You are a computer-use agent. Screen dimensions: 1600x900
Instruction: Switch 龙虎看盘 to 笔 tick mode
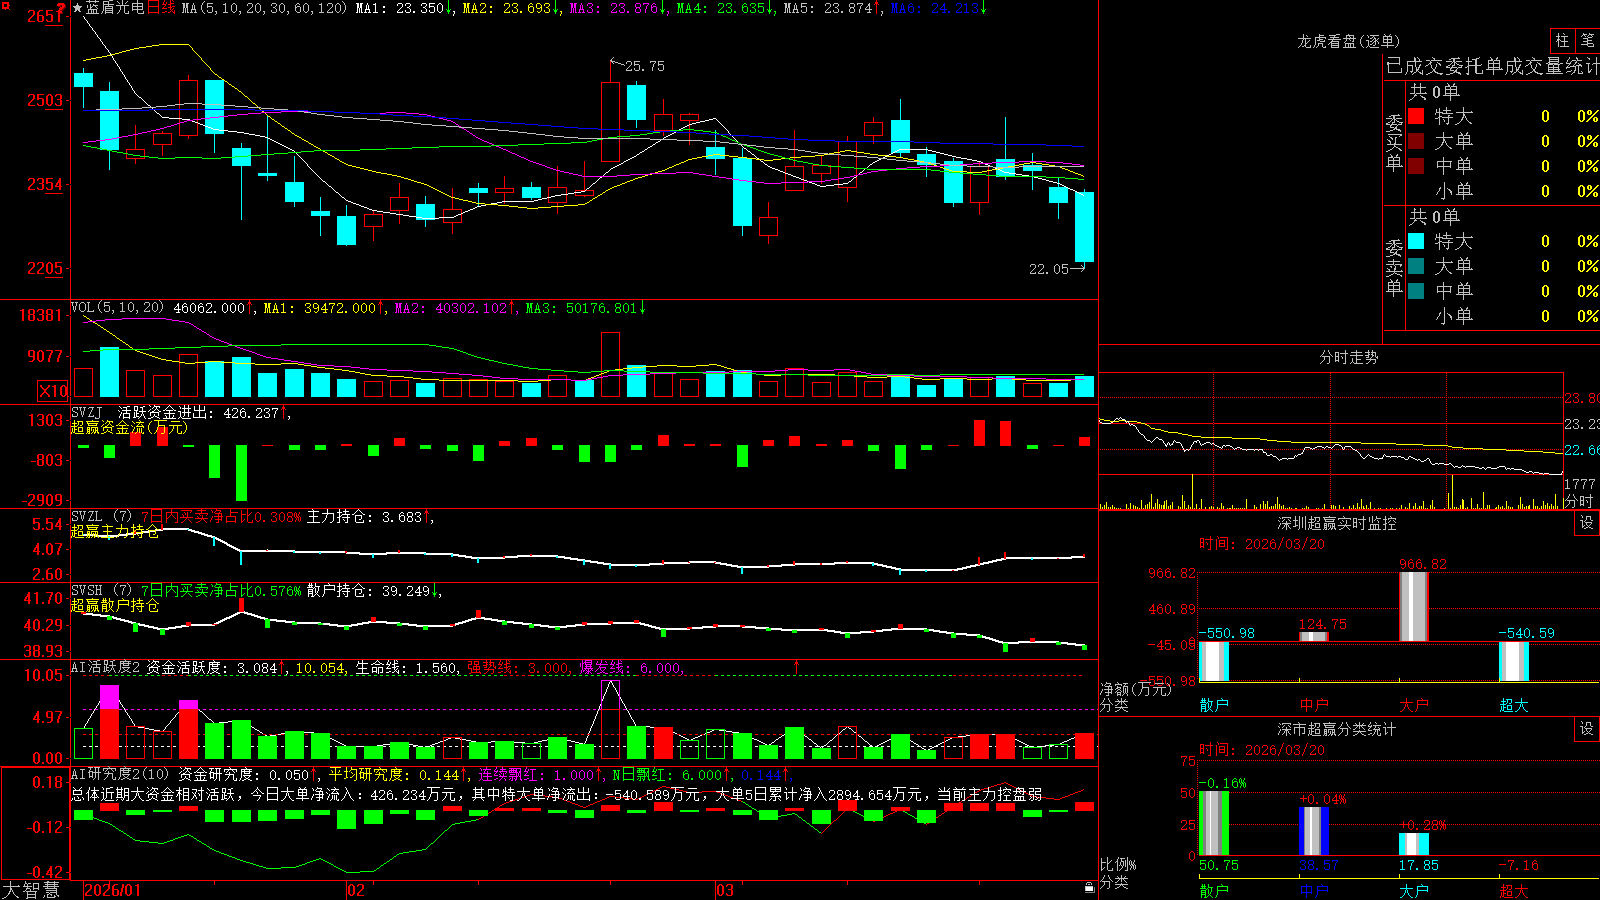[1587, 40]
